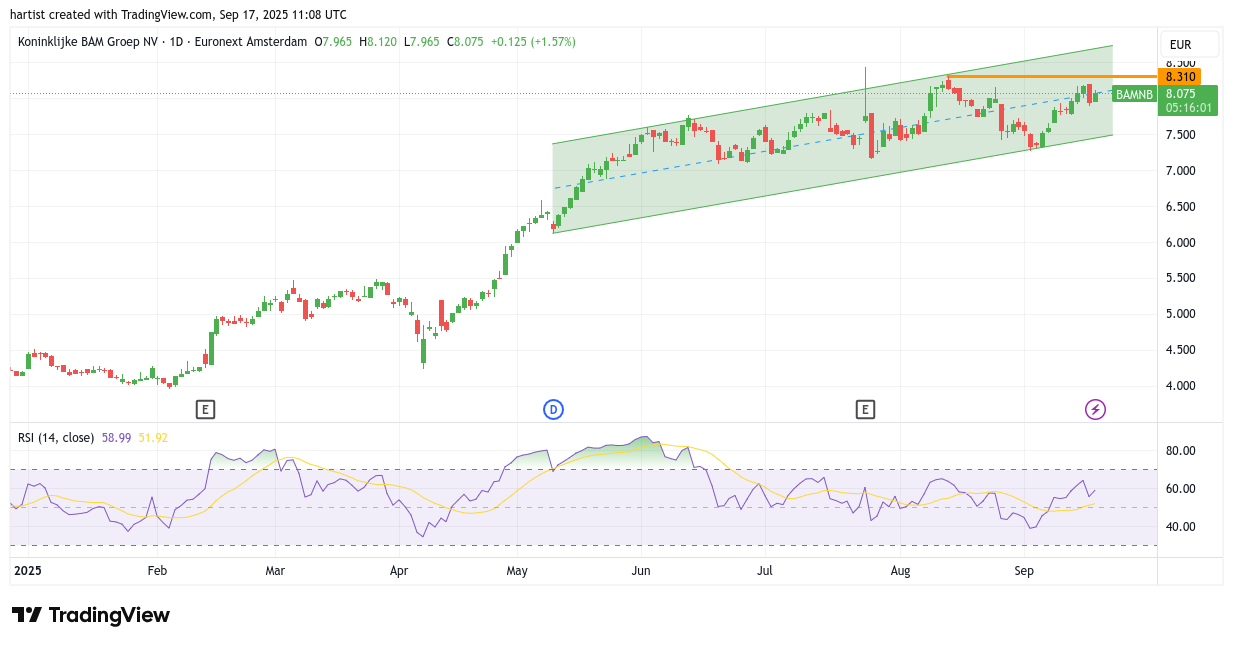
Task: Open the RSI (14, close) indicator legend
Action: click(56, 437)
